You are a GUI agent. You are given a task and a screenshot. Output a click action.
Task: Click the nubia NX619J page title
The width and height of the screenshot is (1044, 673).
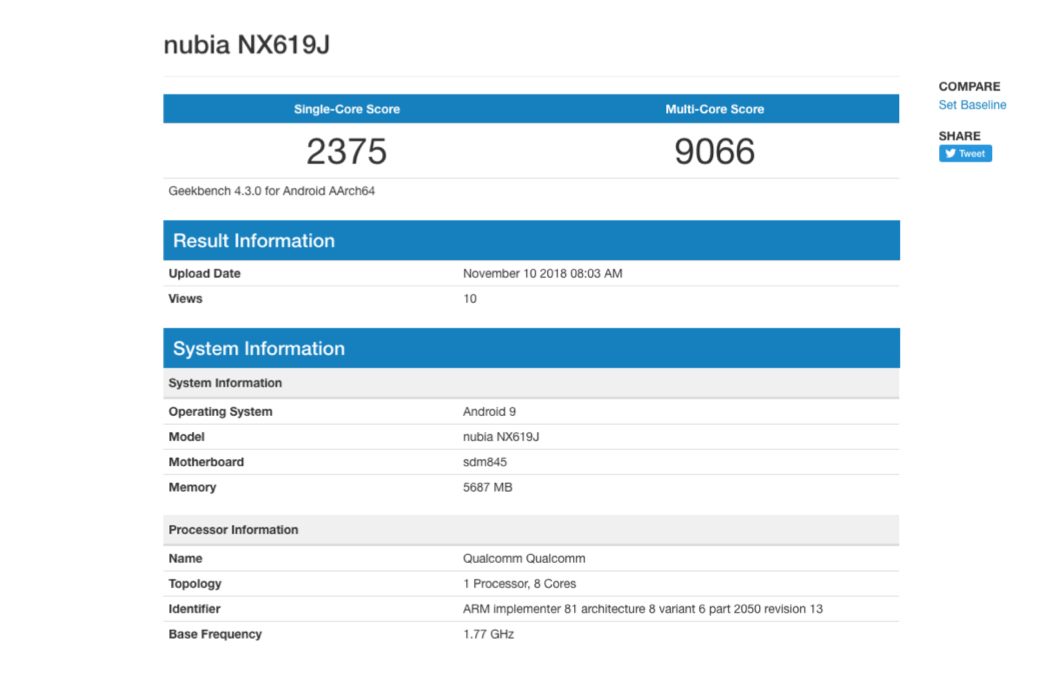coord(246,45)
